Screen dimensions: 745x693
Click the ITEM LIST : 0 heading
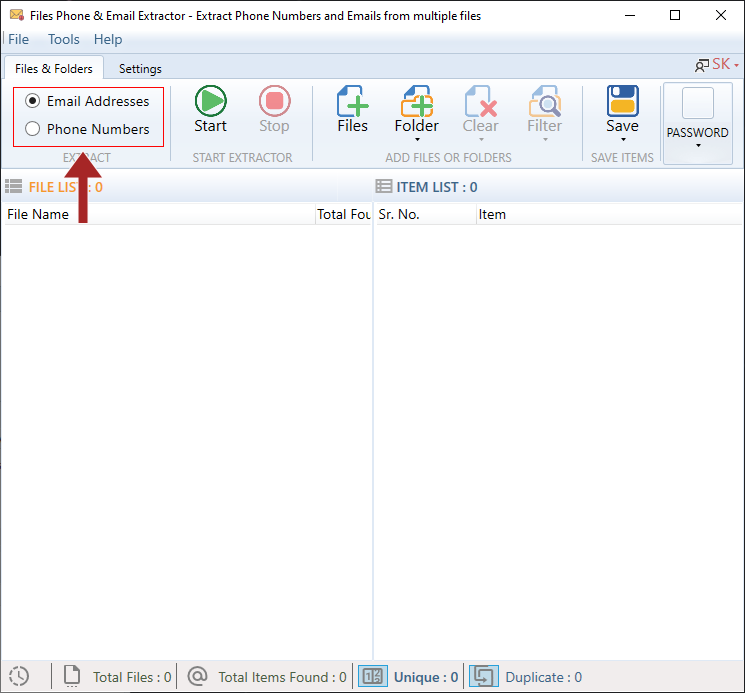(x=437, y=187)
